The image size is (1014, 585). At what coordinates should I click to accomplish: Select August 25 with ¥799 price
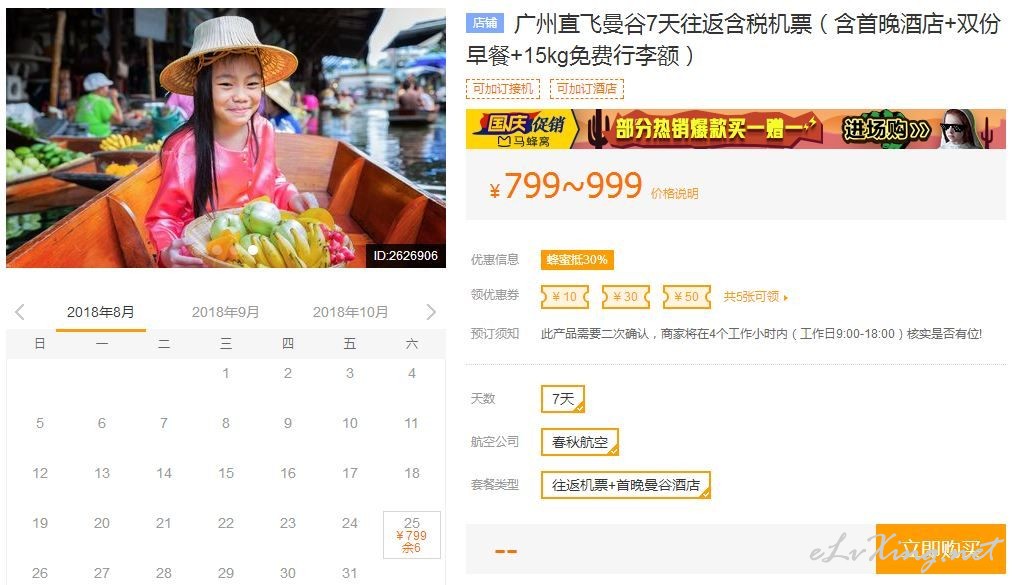(412, 535)
